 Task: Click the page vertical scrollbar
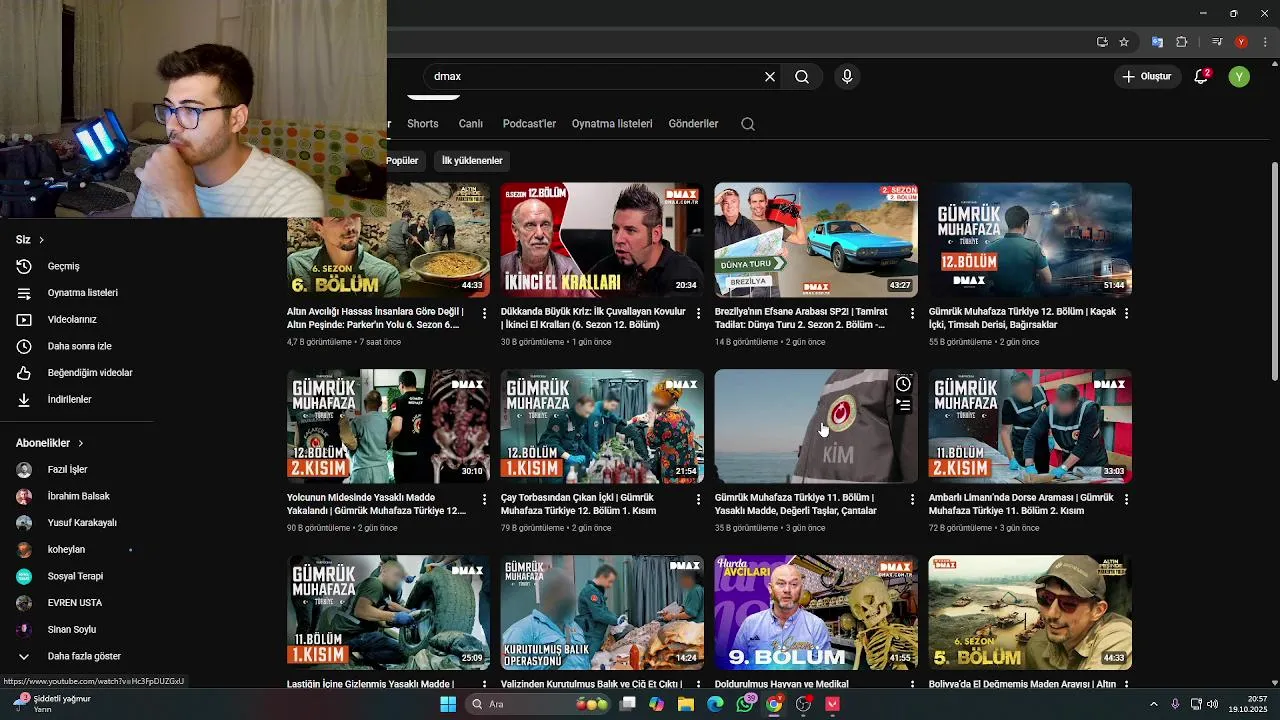(x=1274, y=271)
